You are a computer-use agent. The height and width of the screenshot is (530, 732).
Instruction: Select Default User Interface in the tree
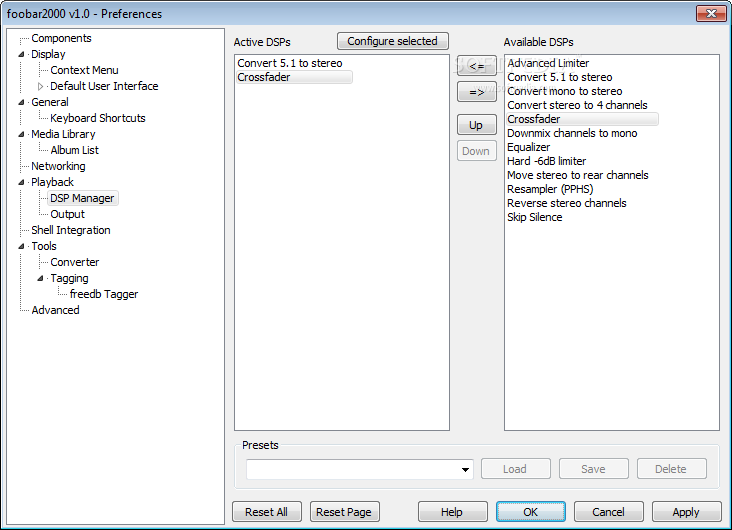click(x=104, y=86)
